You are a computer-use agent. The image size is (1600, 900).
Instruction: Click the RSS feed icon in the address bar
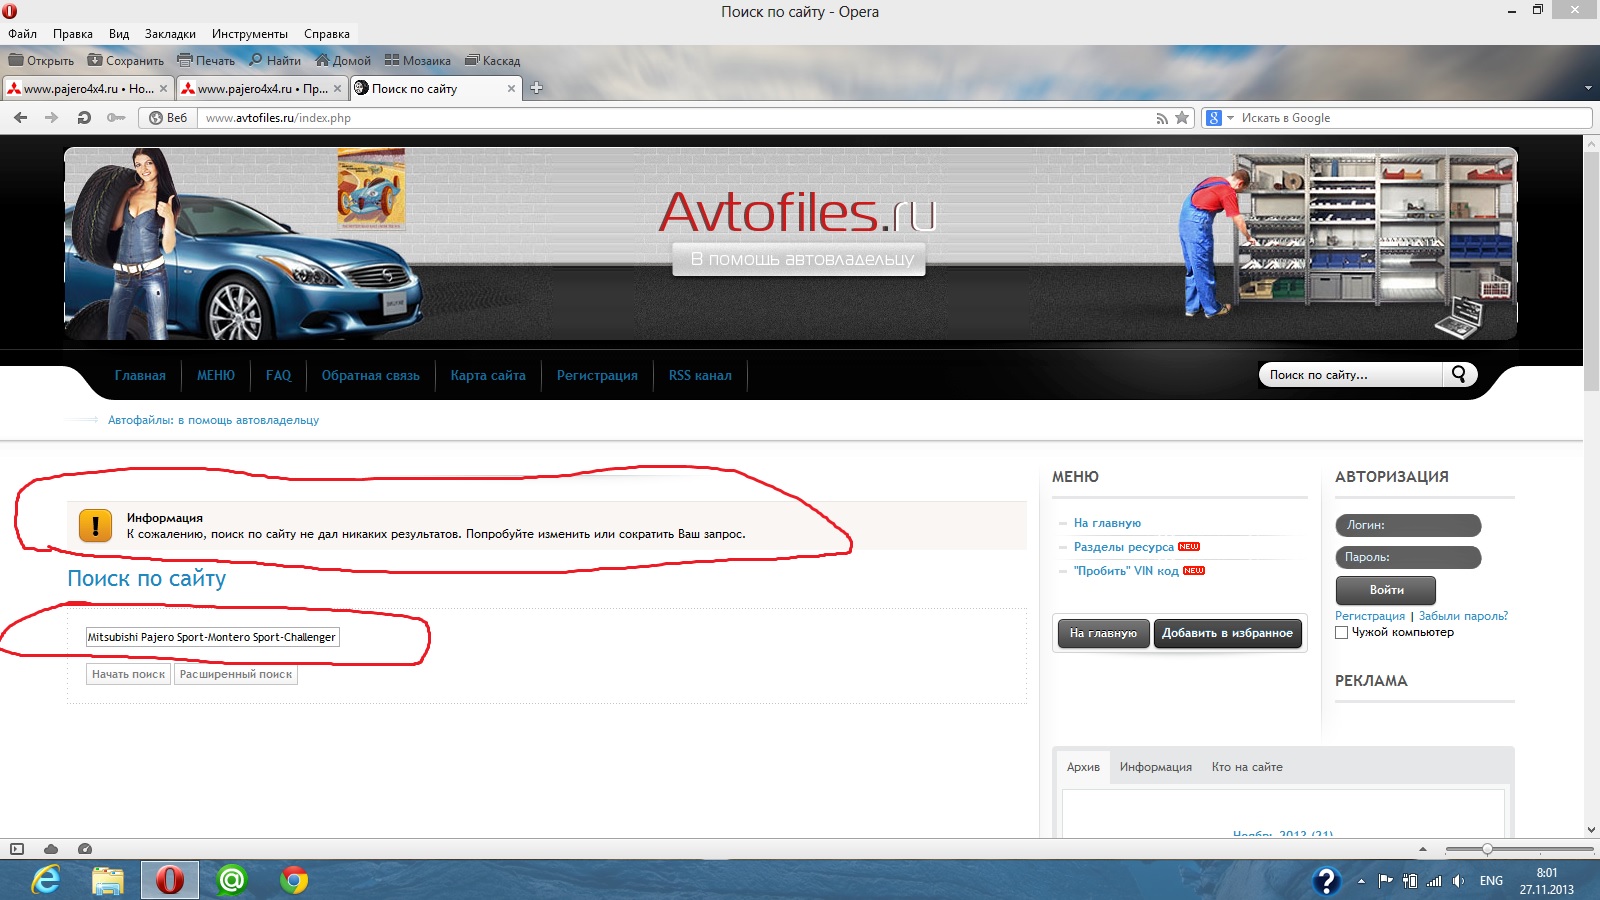point(1161,118)
